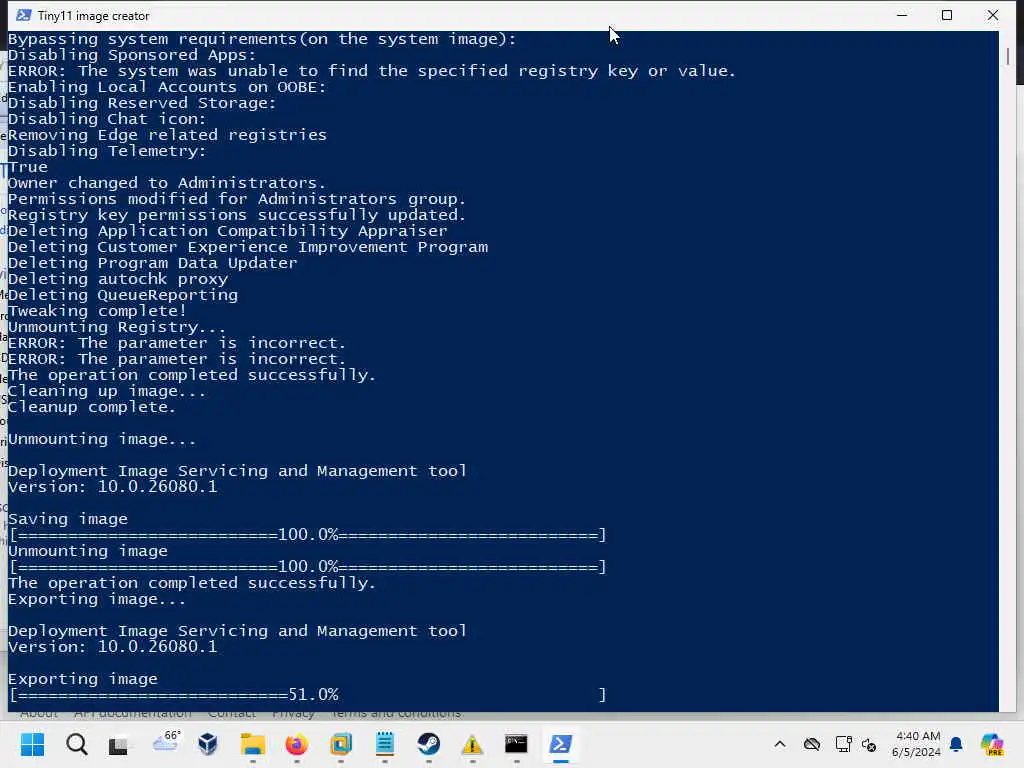Open Task View in the taskbar
The image size is (1024, 768).
118,744
